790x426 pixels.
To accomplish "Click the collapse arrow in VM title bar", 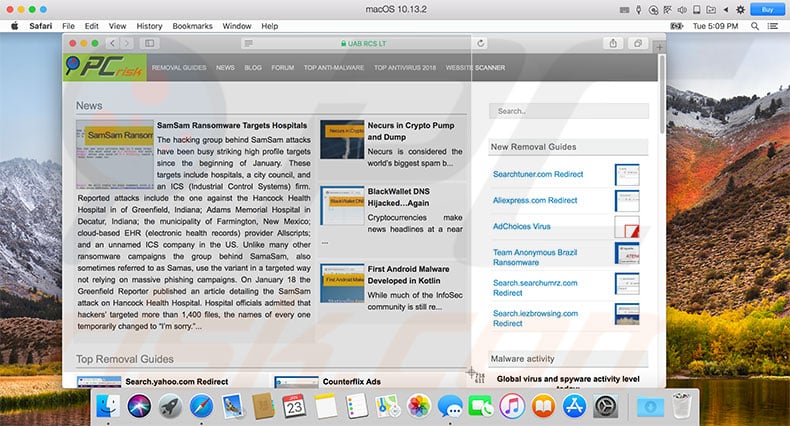I will 726,10.
